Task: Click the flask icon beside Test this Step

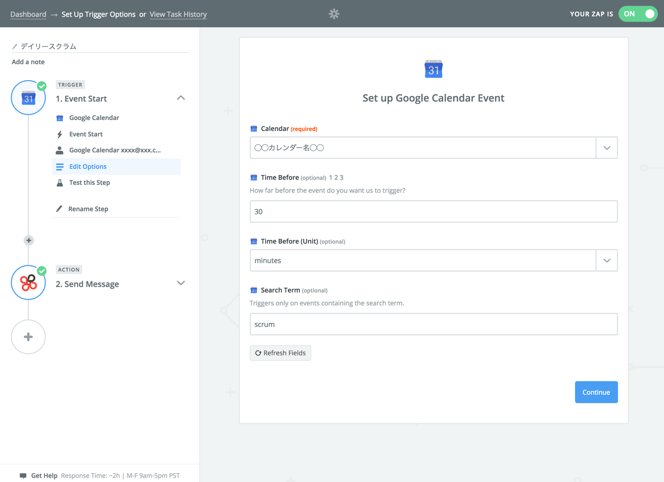Action: point(60,183)
